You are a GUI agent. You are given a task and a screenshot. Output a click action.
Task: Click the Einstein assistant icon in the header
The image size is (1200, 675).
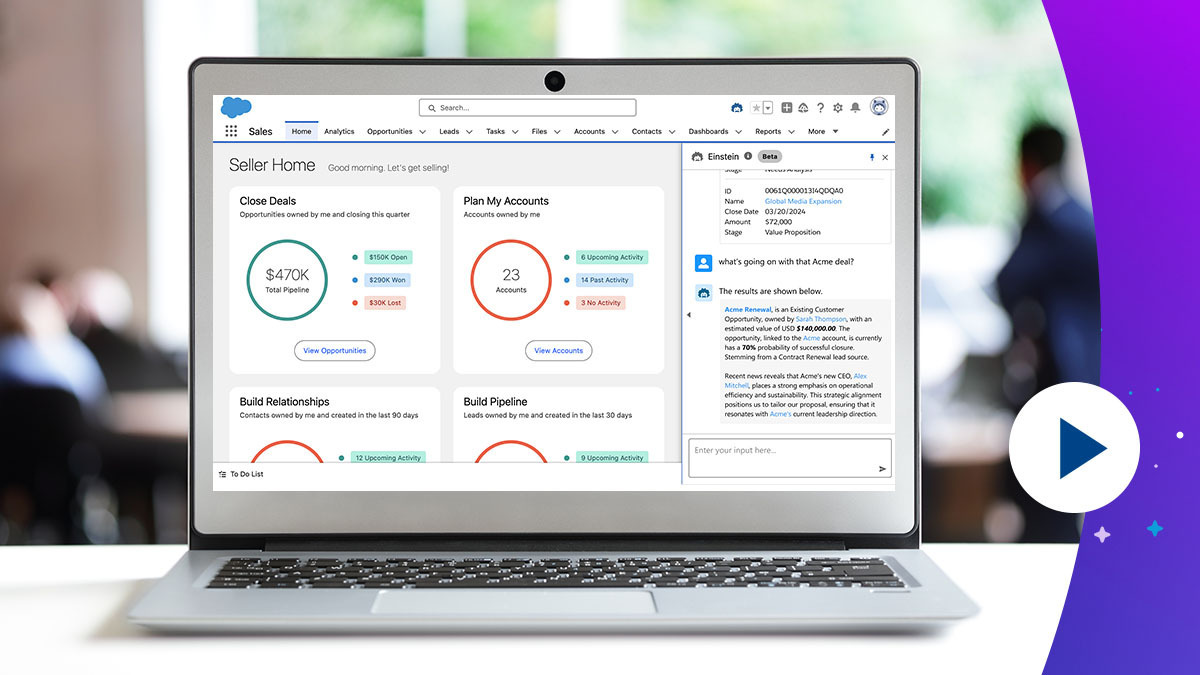[x=737, y=107]
